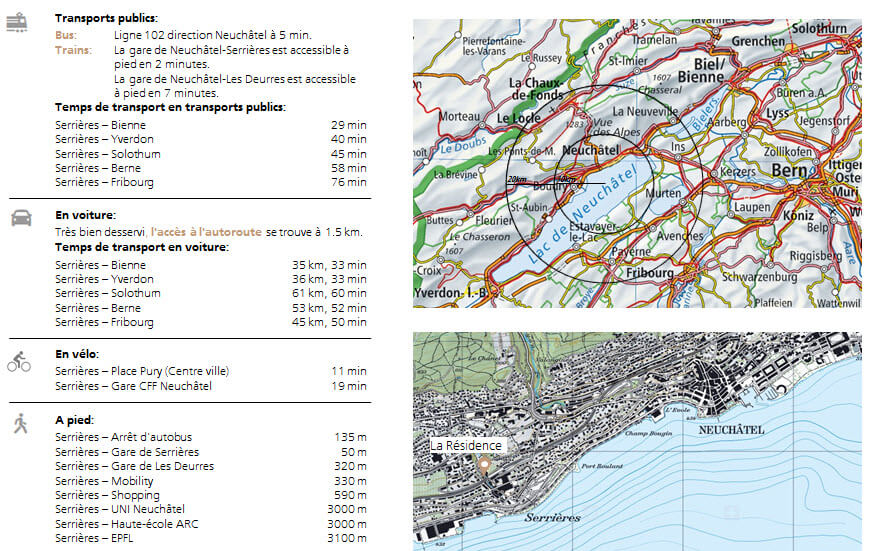Click the orange Bus label
This screenshot has width=873, height=551.
pyautogui.click(x=66, y=35)
